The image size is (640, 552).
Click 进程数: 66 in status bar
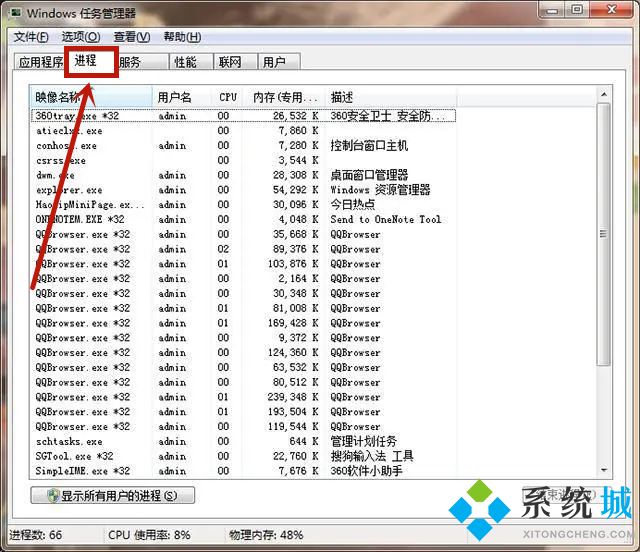pos(36,535)
